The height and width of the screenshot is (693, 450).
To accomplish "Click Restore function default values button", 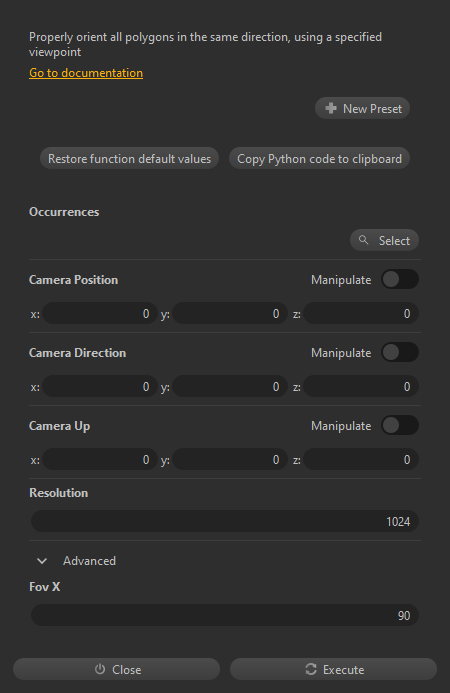I will 130,158.
